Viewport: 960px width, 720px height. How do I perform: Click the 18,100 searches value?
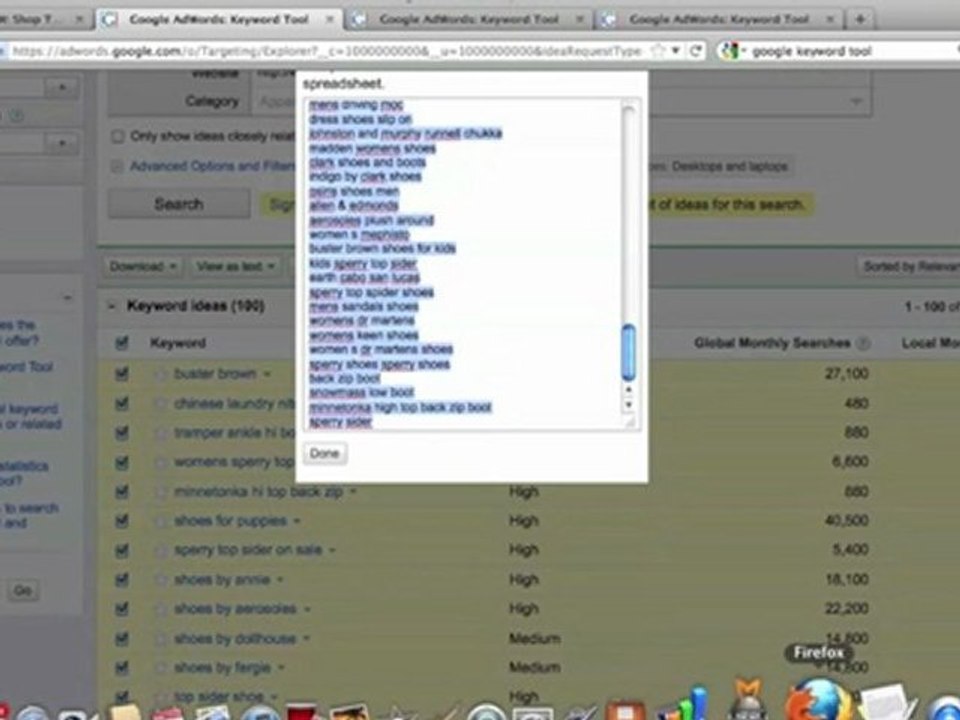pyautogui.click(x=846, y=580)
